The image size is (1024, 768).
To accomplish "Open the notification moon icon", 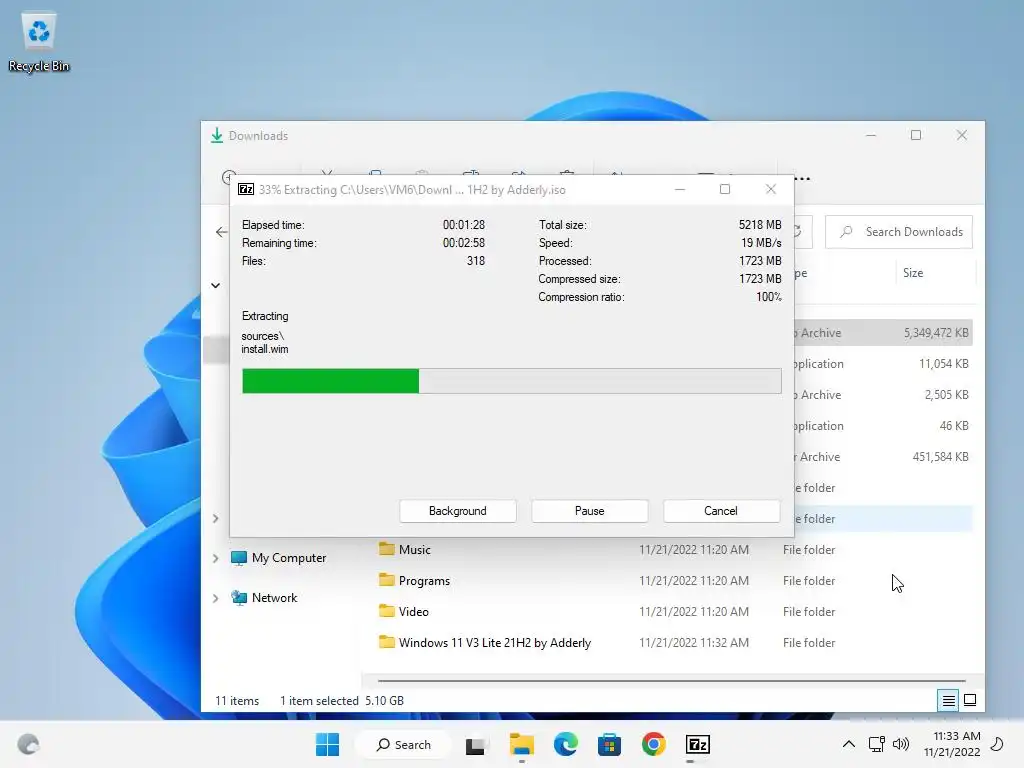I will click(x=997, y=744).
